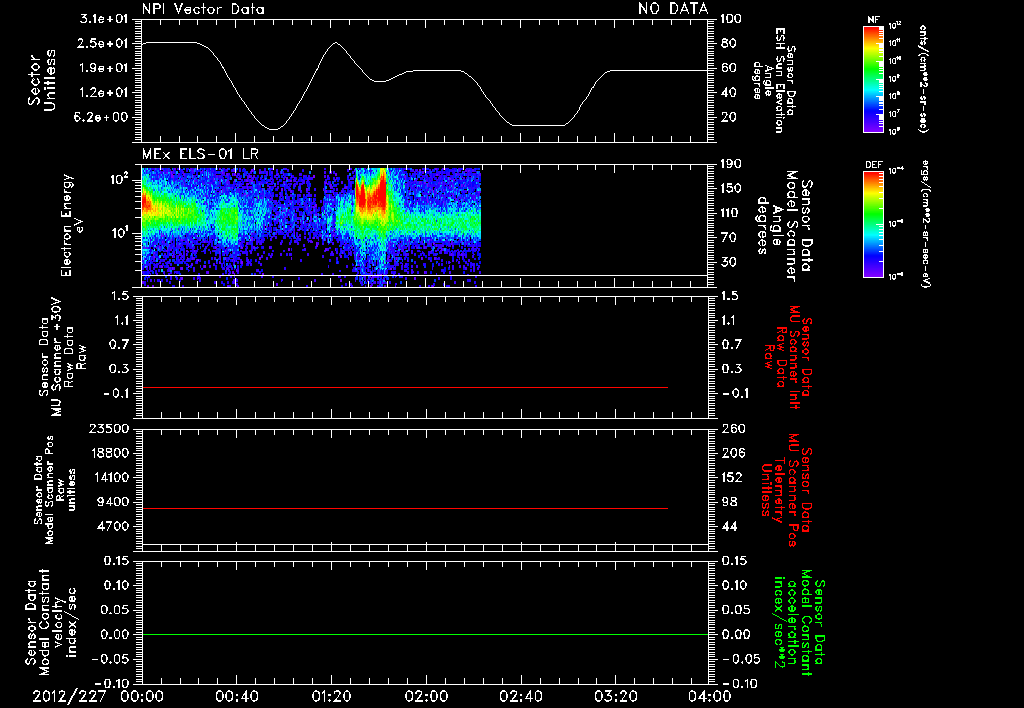Image resolution: width=1024 pixels, height=708 pixels.
Task: Click the '206' telemetry axis value
Action: click(731, 453)
